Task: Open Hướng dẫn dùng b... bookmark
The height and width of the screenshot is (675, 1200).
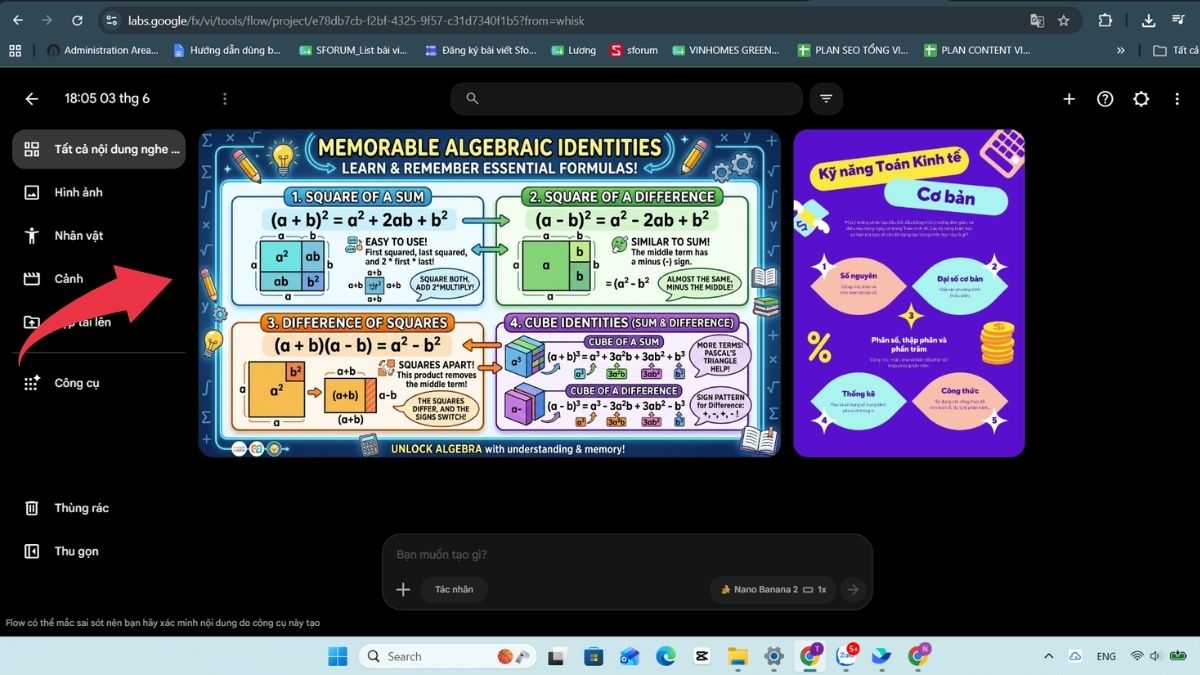Action: coord(227,50)
